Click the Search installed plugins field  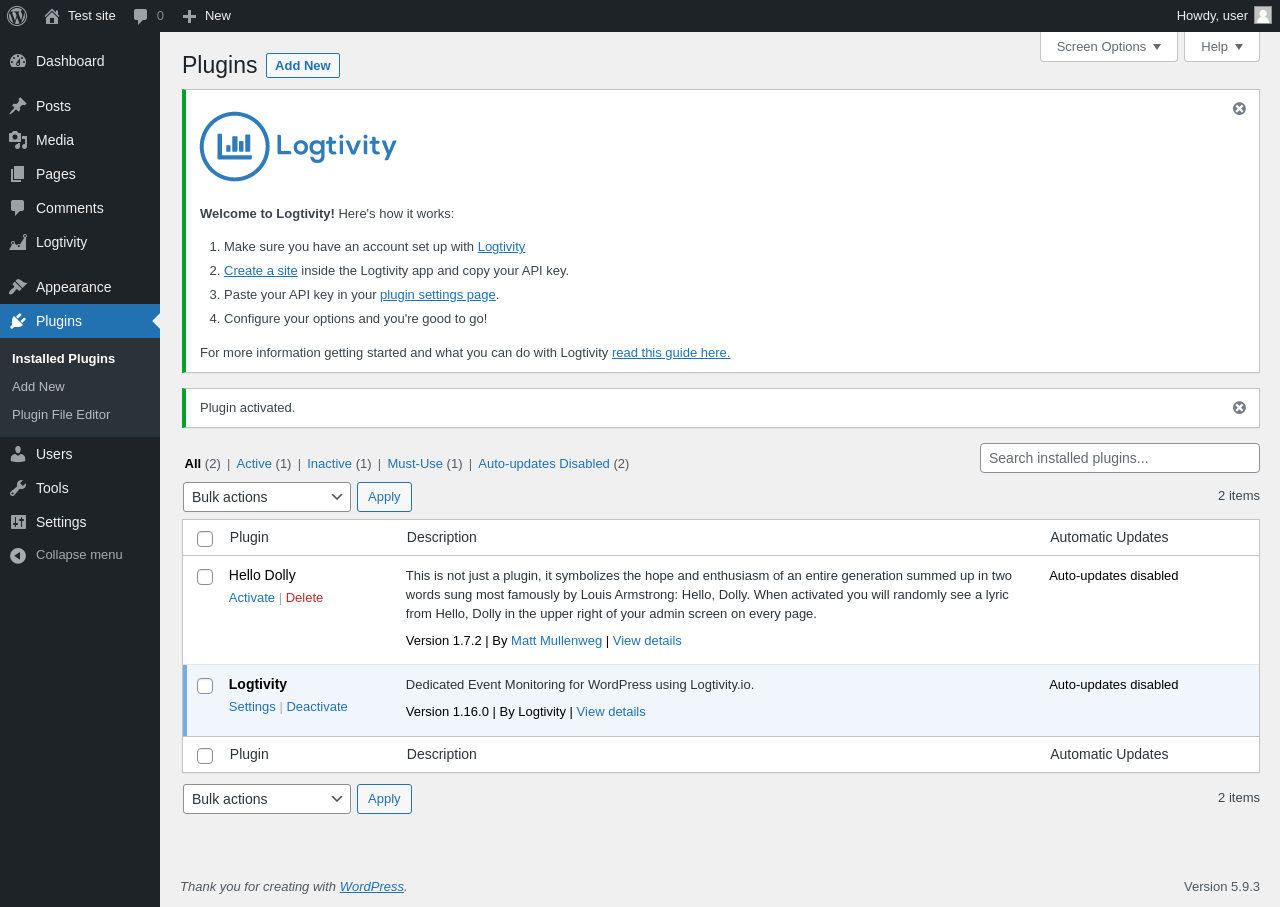pyautogui.click(x=1120, y=458)
